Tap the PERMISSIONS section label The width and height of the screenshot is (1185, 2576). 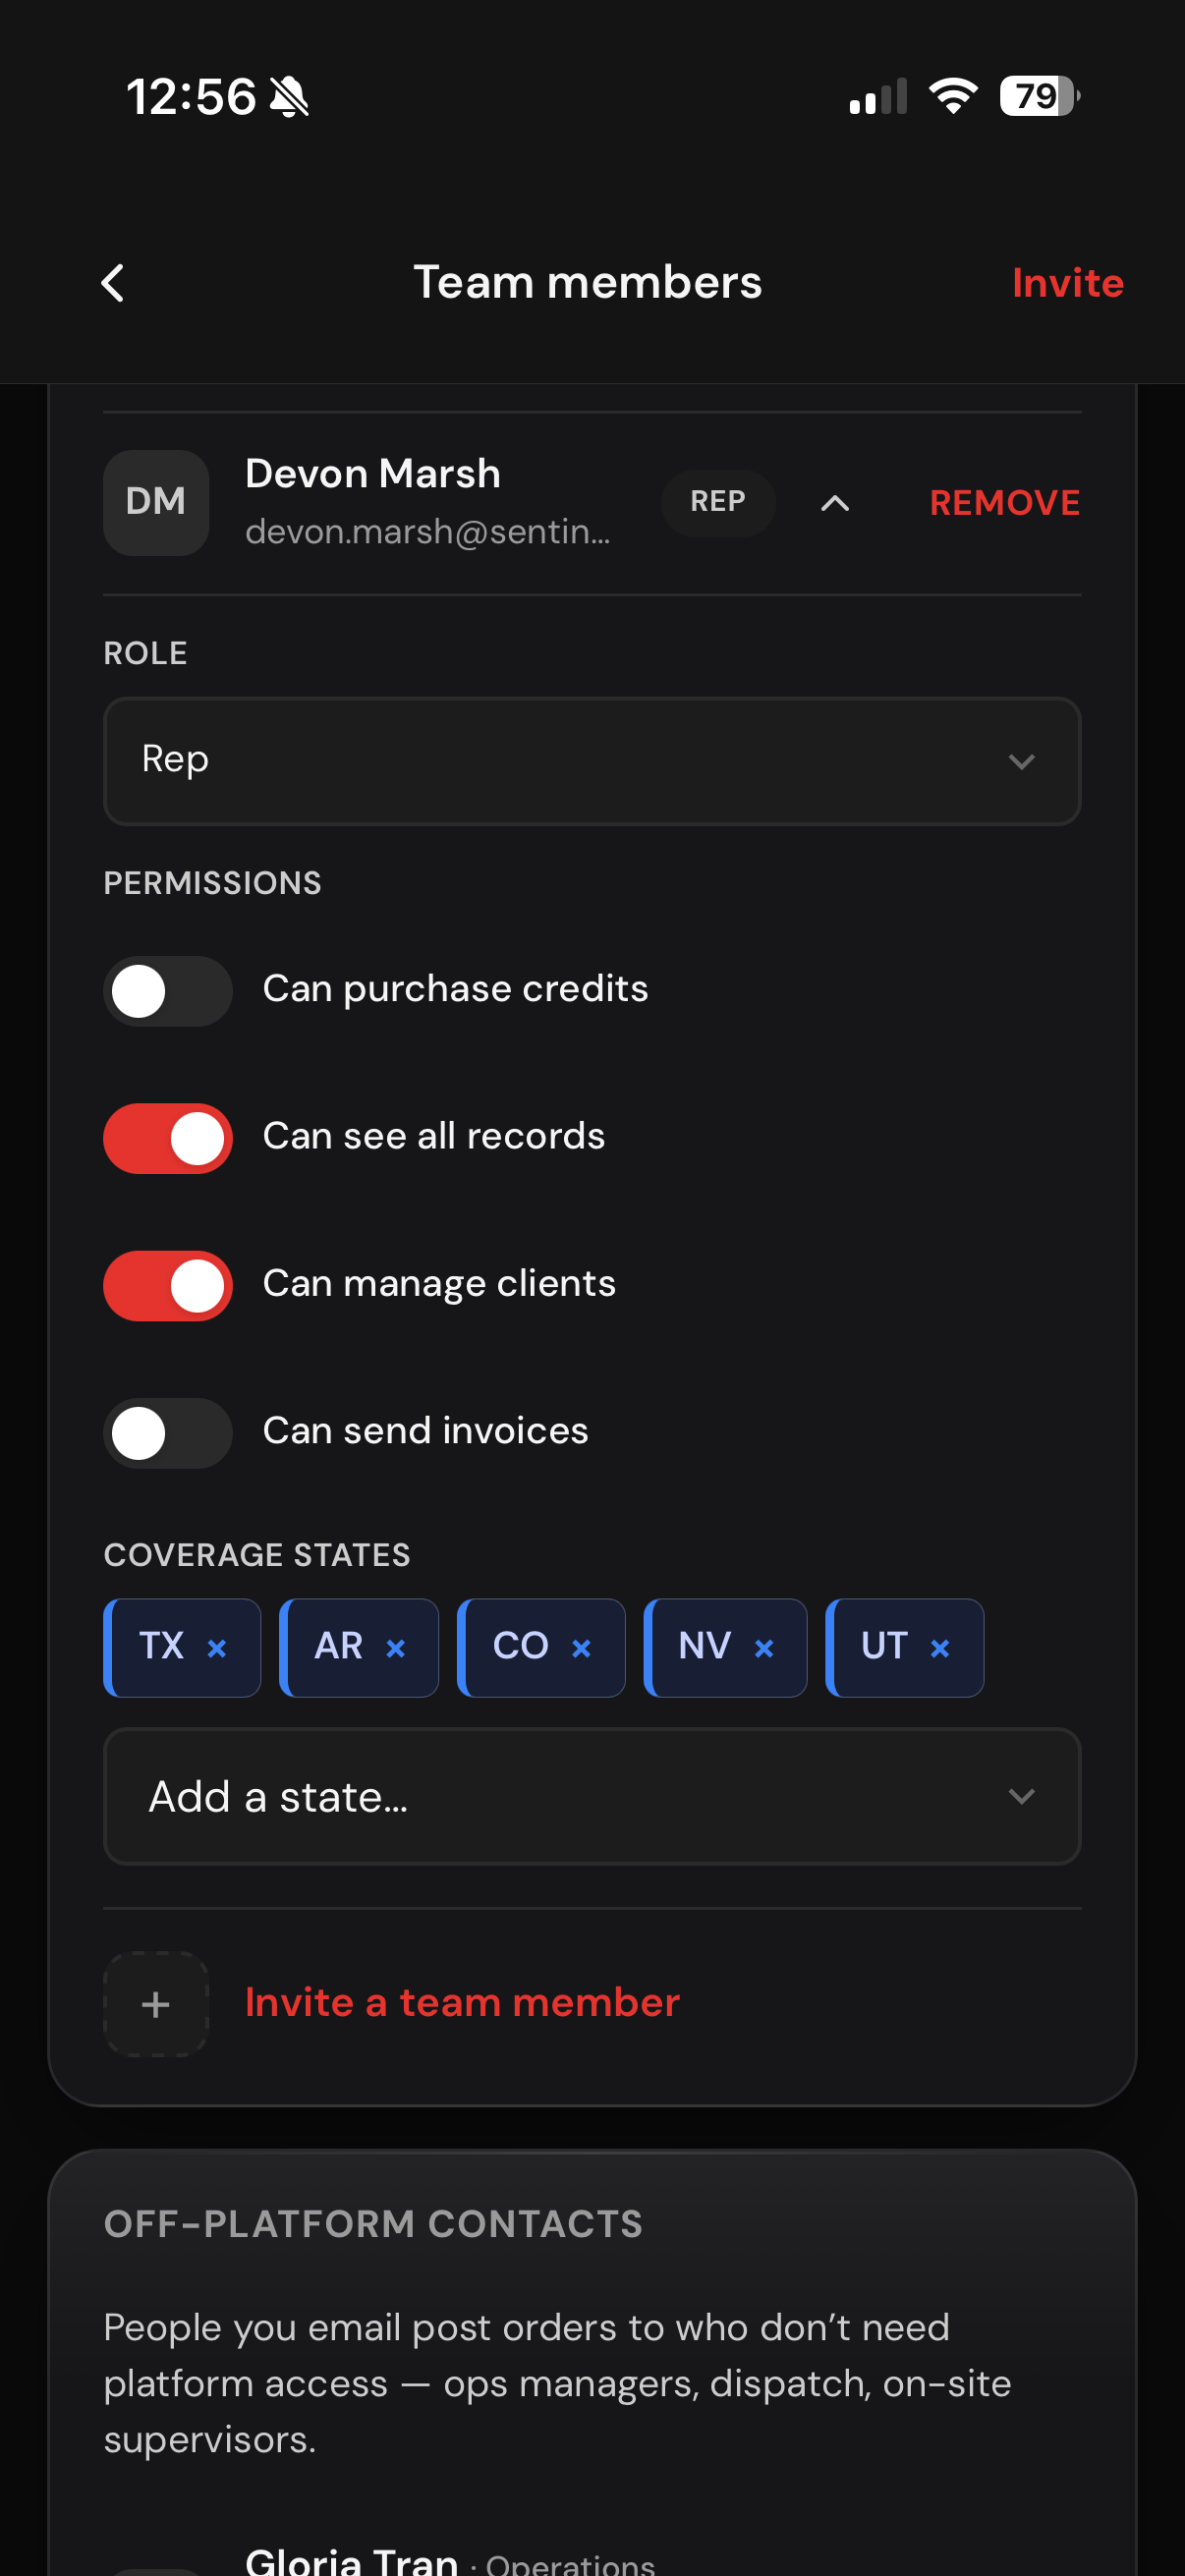click(x=213, y=883)
